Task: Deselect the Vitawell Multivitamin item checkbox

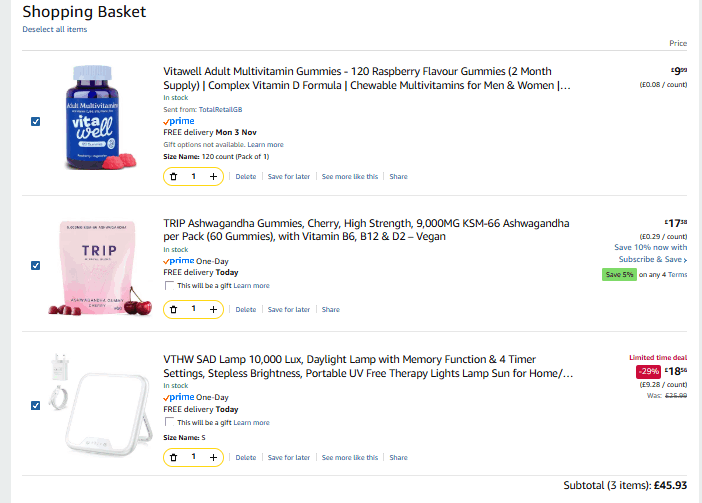Action: [36, 121]
